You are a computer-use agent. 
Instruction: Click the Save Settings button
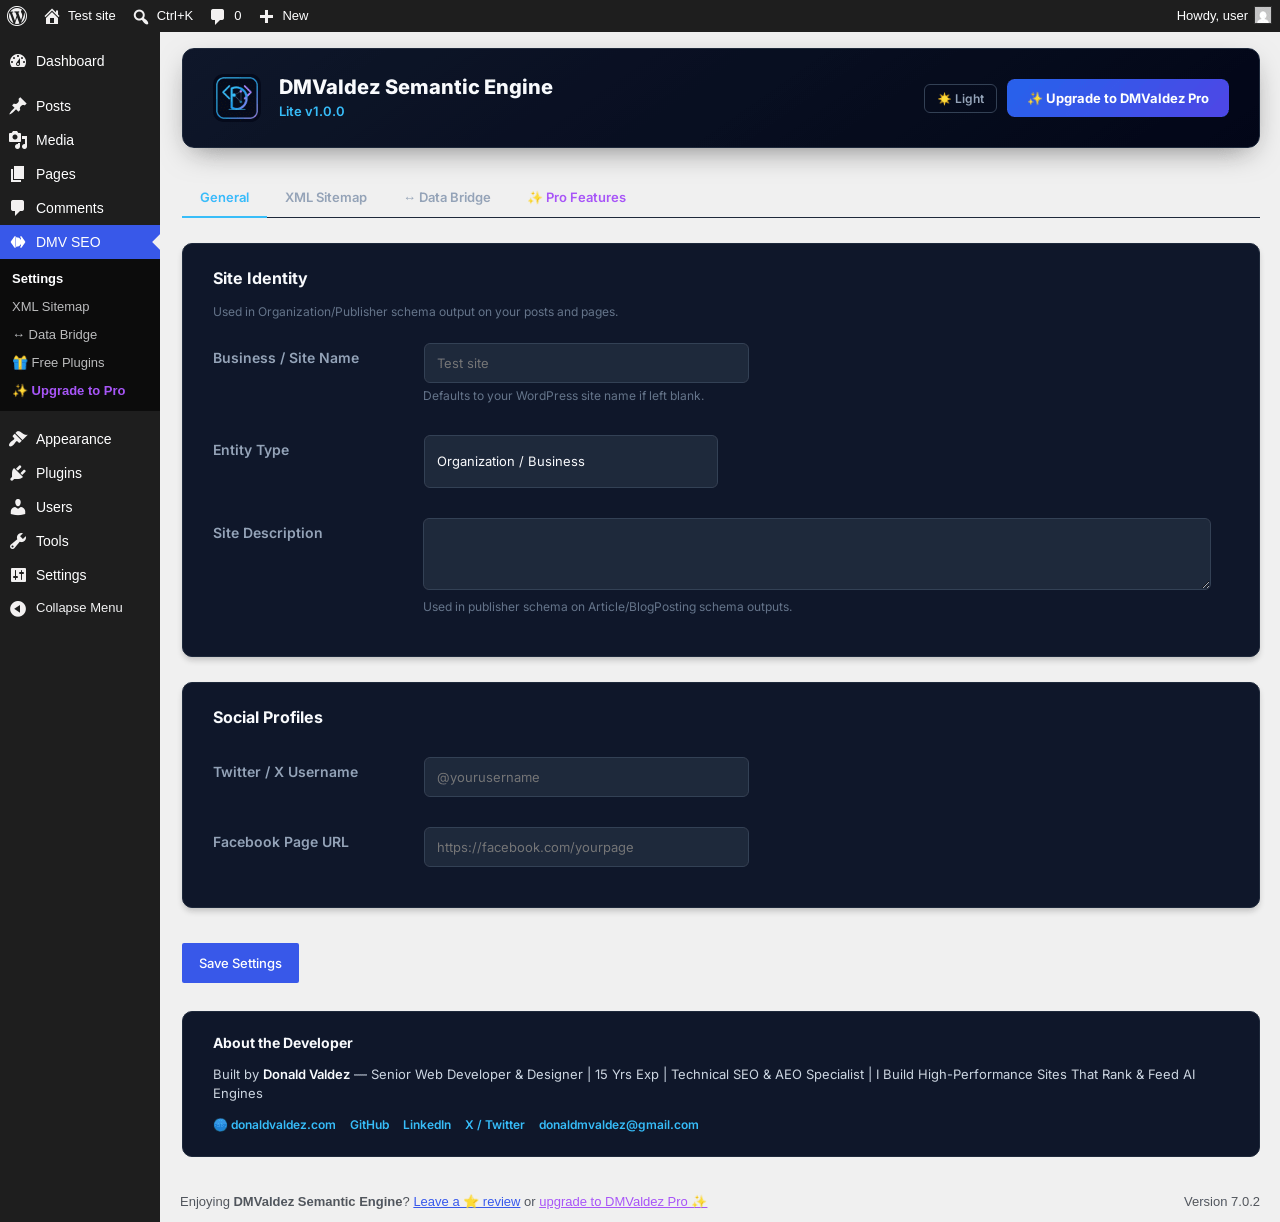click(240, 963)
